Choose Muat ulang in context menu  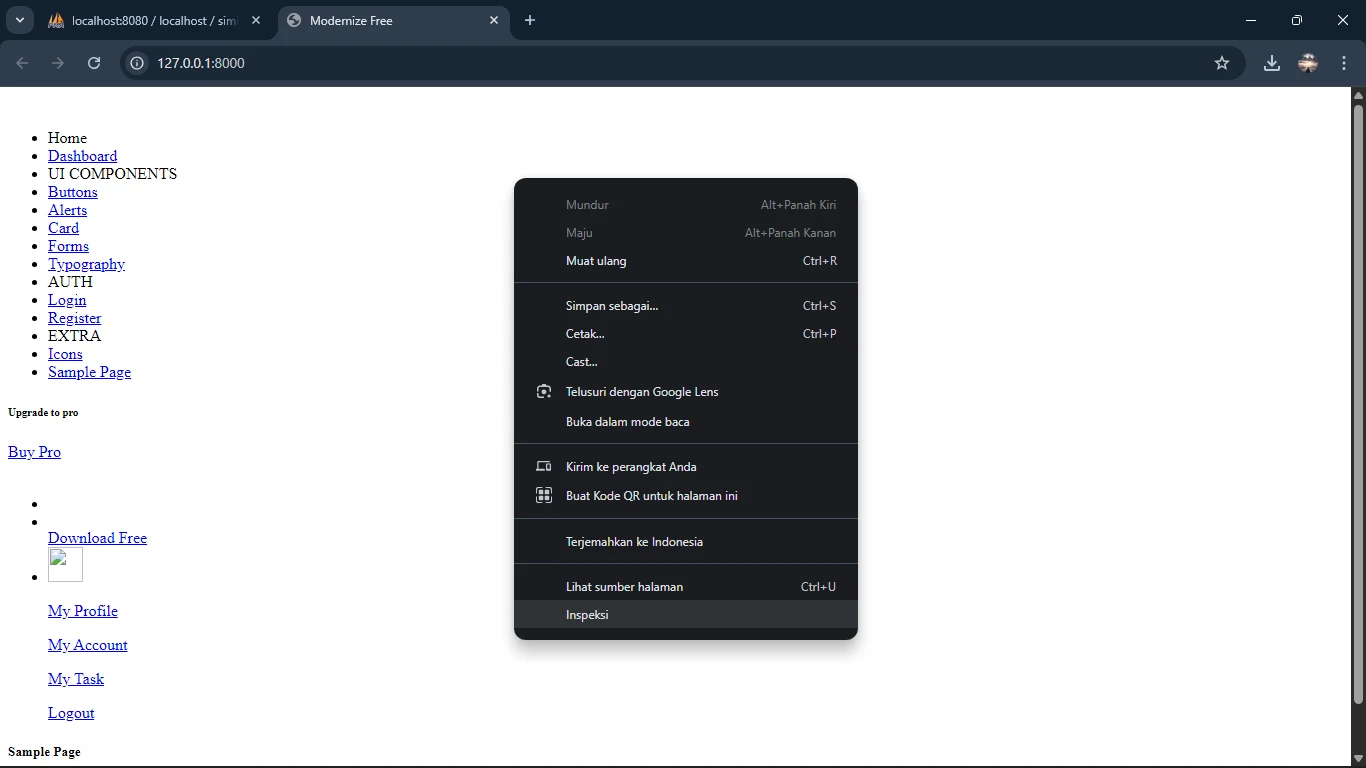pos(596,260)
